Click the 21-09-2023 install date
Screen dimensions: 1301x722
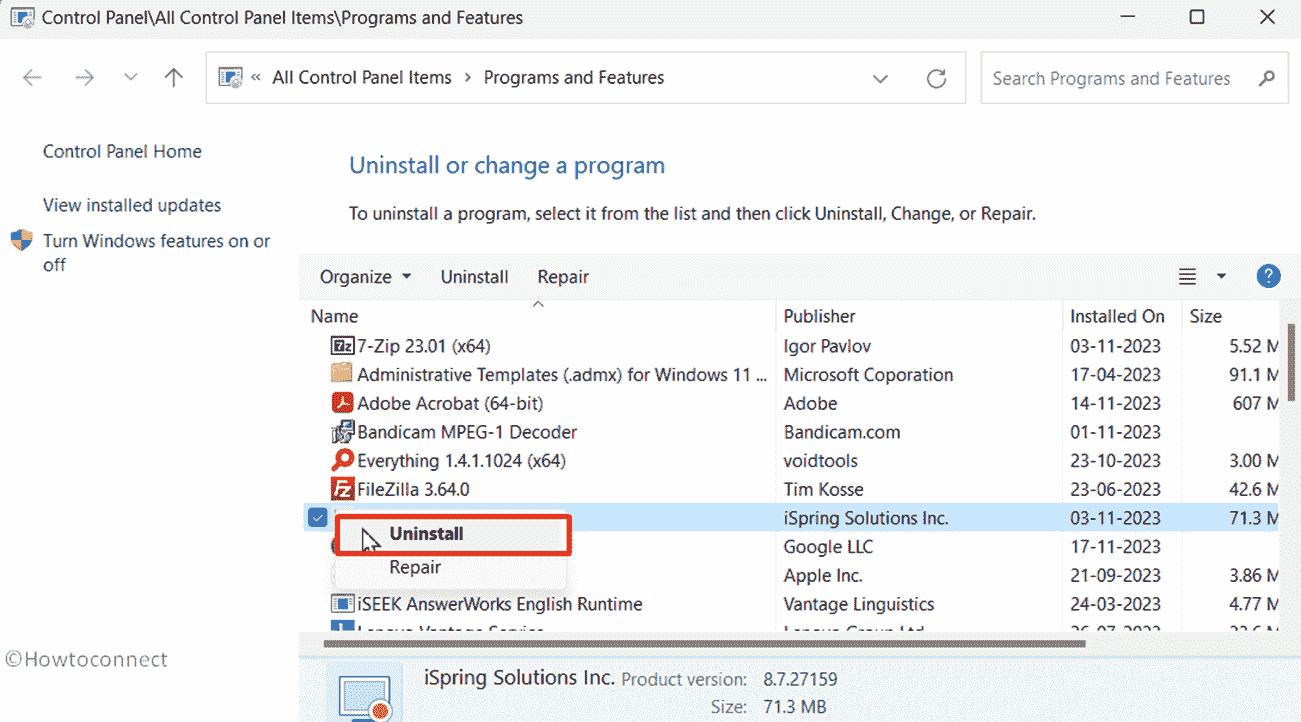pos(1115,576)
